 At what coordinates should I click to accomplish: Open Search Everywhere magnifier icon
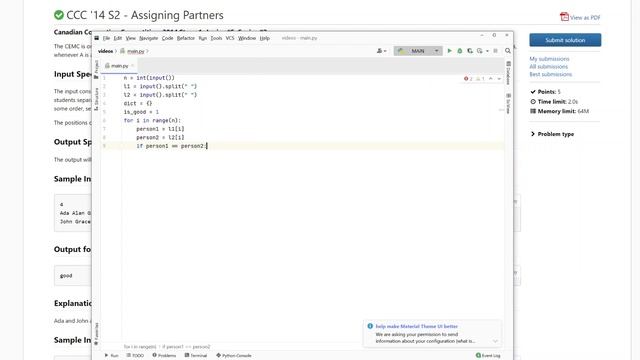coord(508,51)
